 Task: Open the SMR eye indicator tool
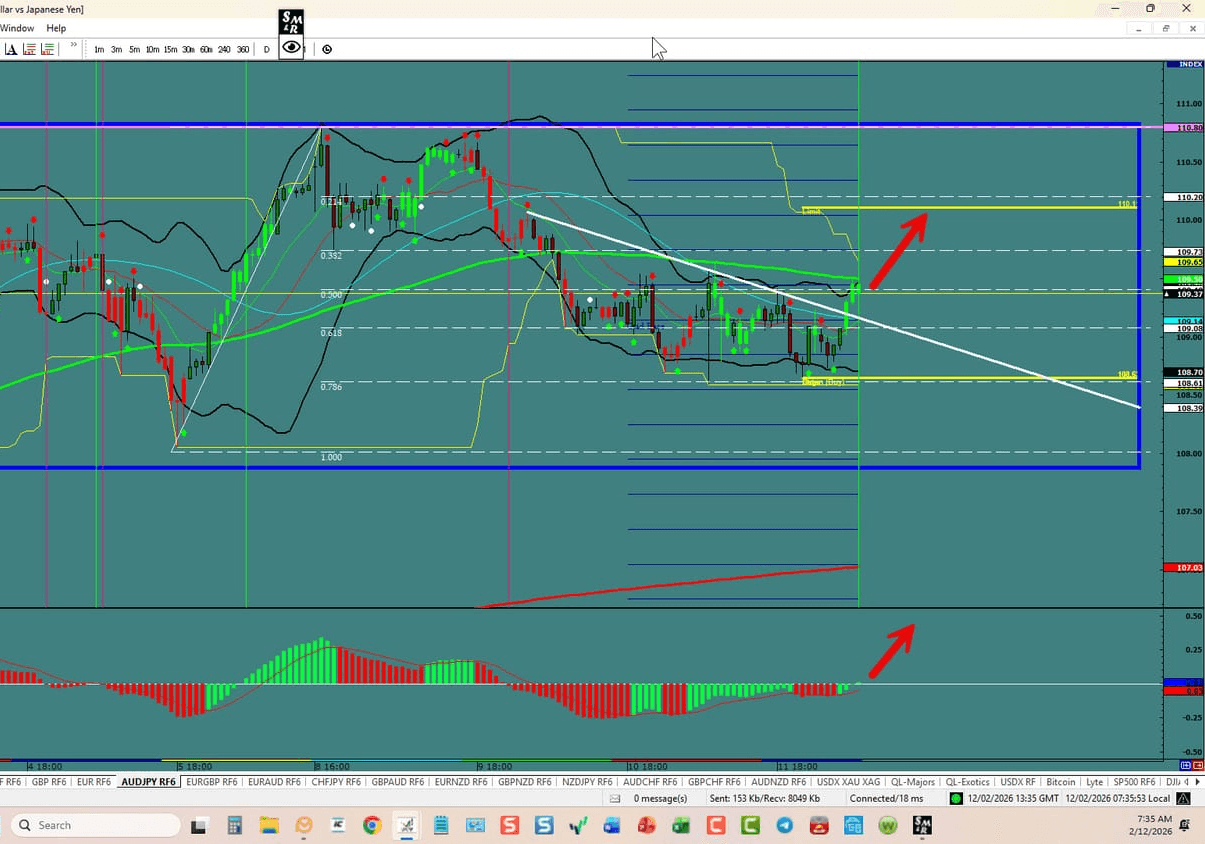tap(290, 47)
